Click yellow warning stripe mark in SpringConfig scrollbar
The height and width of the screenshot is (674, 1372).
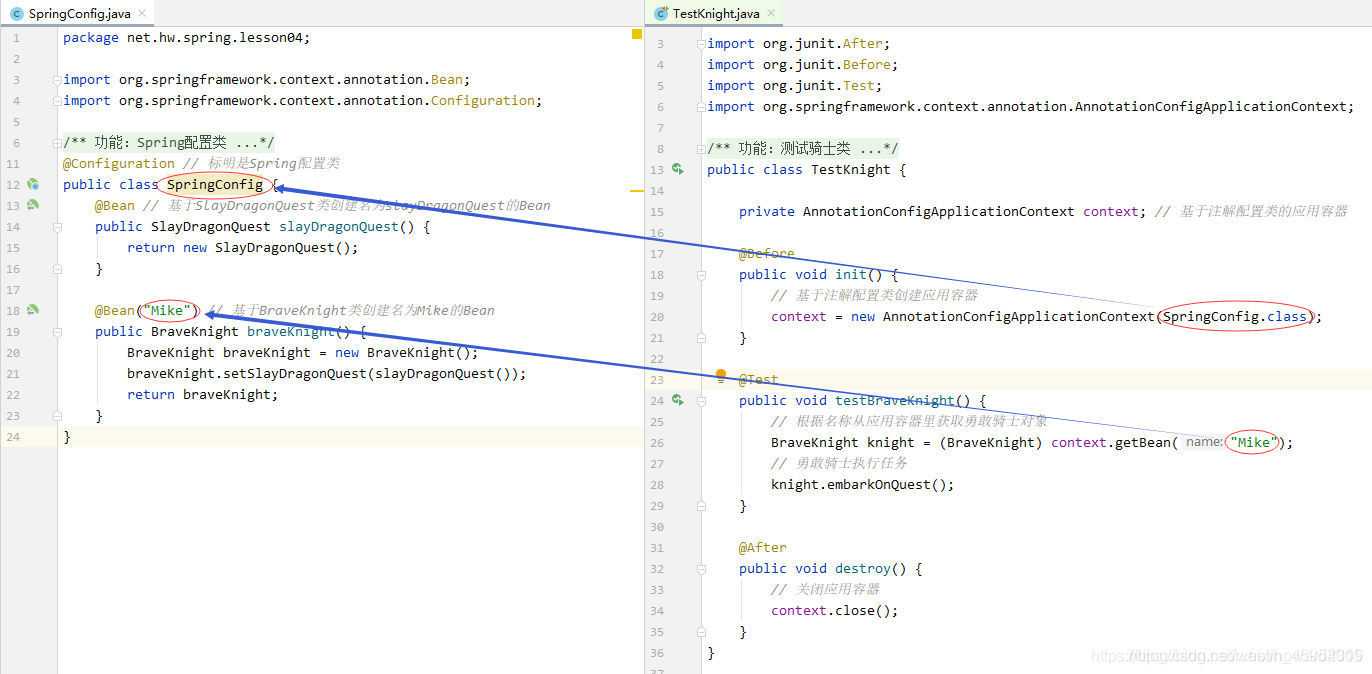coord(637,189)
